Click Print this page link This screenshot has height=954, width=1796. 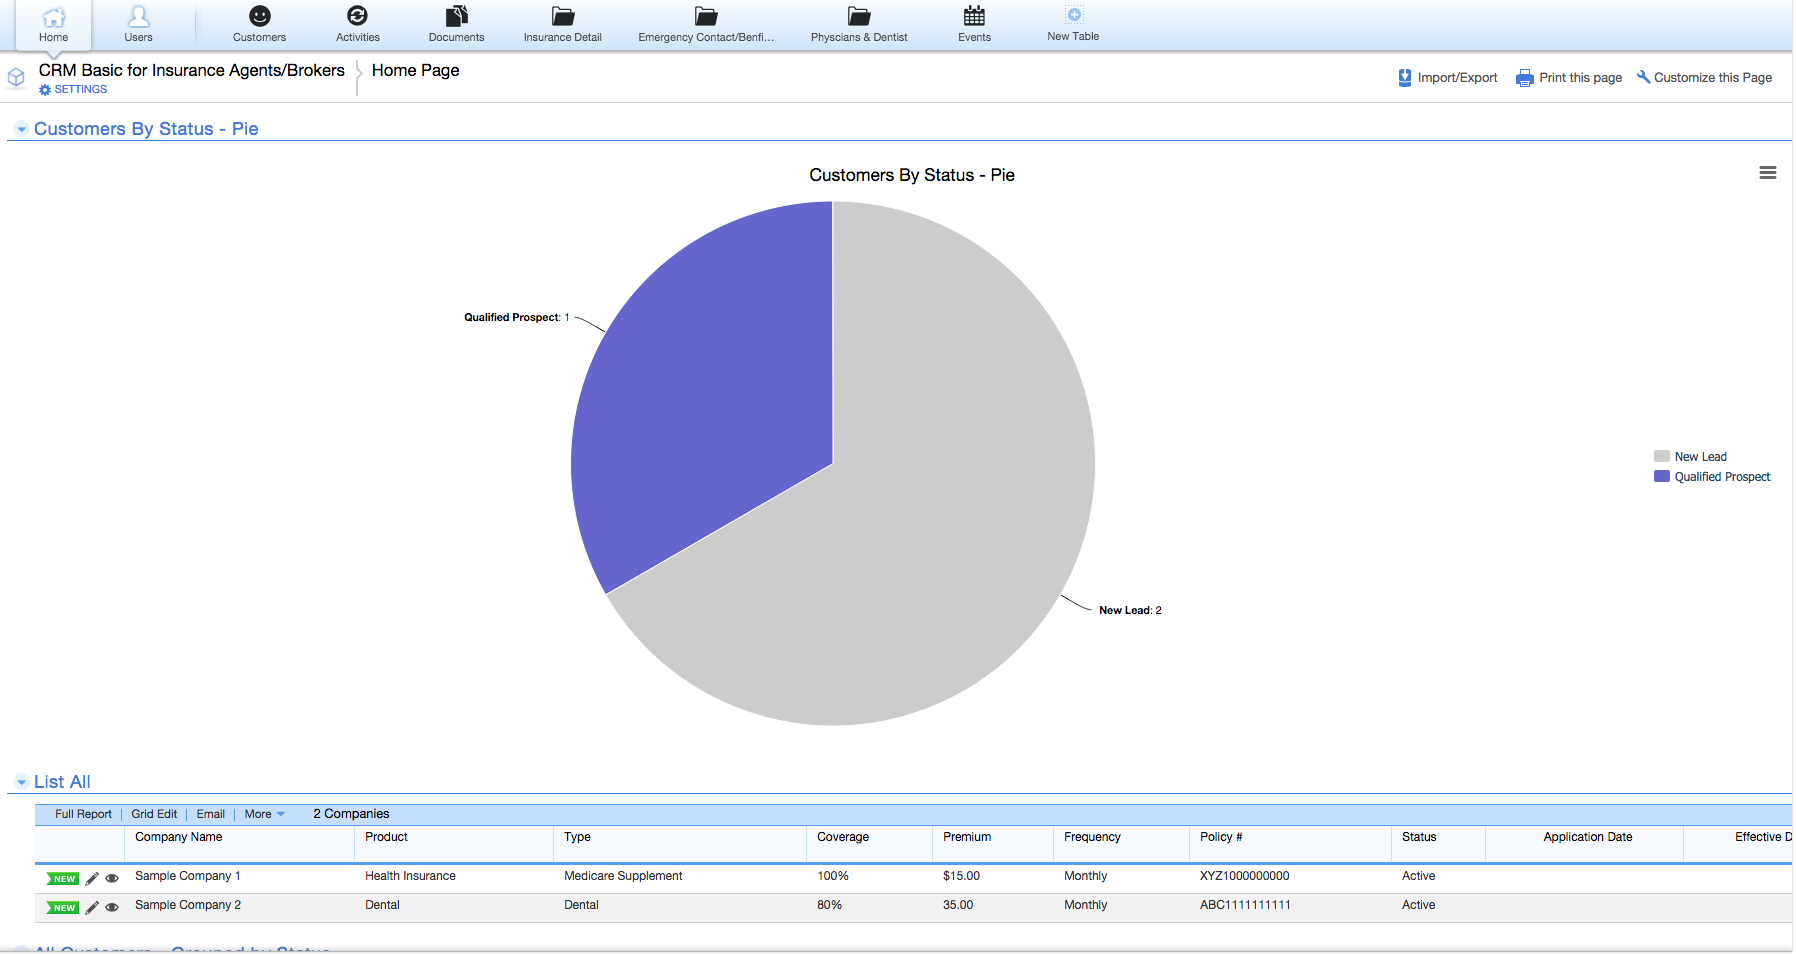1580,78
